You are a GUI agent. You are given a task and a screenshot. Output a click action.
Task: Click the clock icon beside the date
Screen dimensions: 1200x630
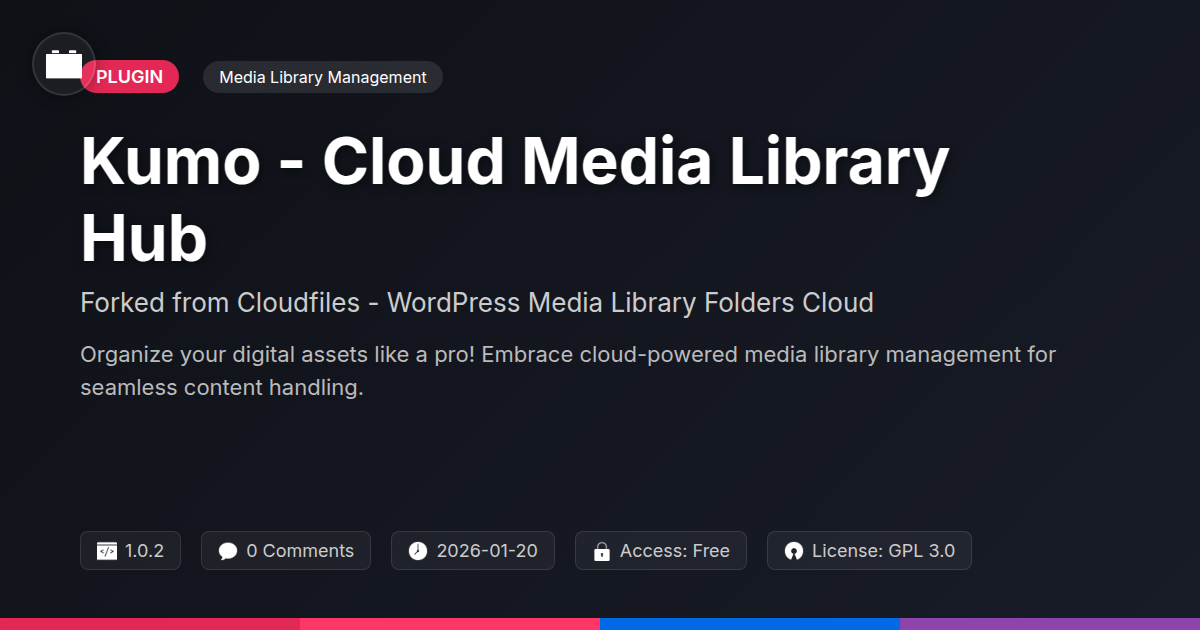pyautogui.click(x=418, y=551)
